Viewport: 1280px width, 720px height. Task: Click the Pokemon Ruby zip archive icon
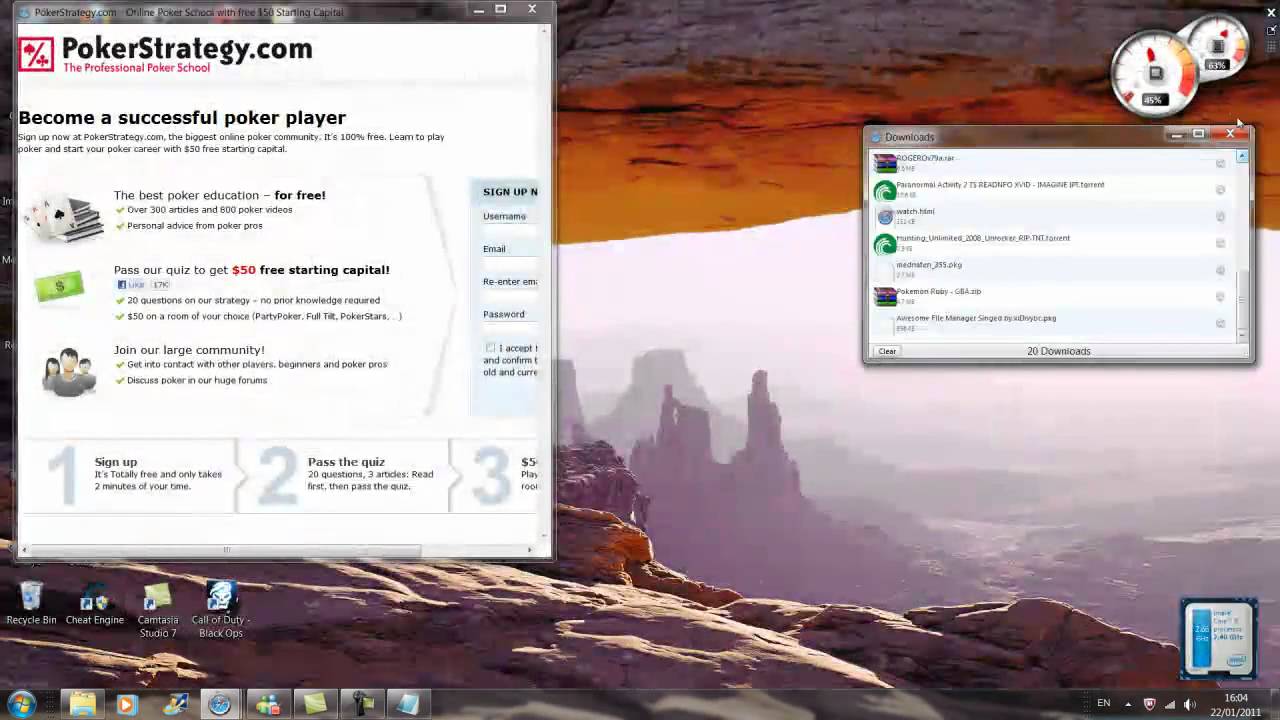pyautogui.click(x=885, y=296)
